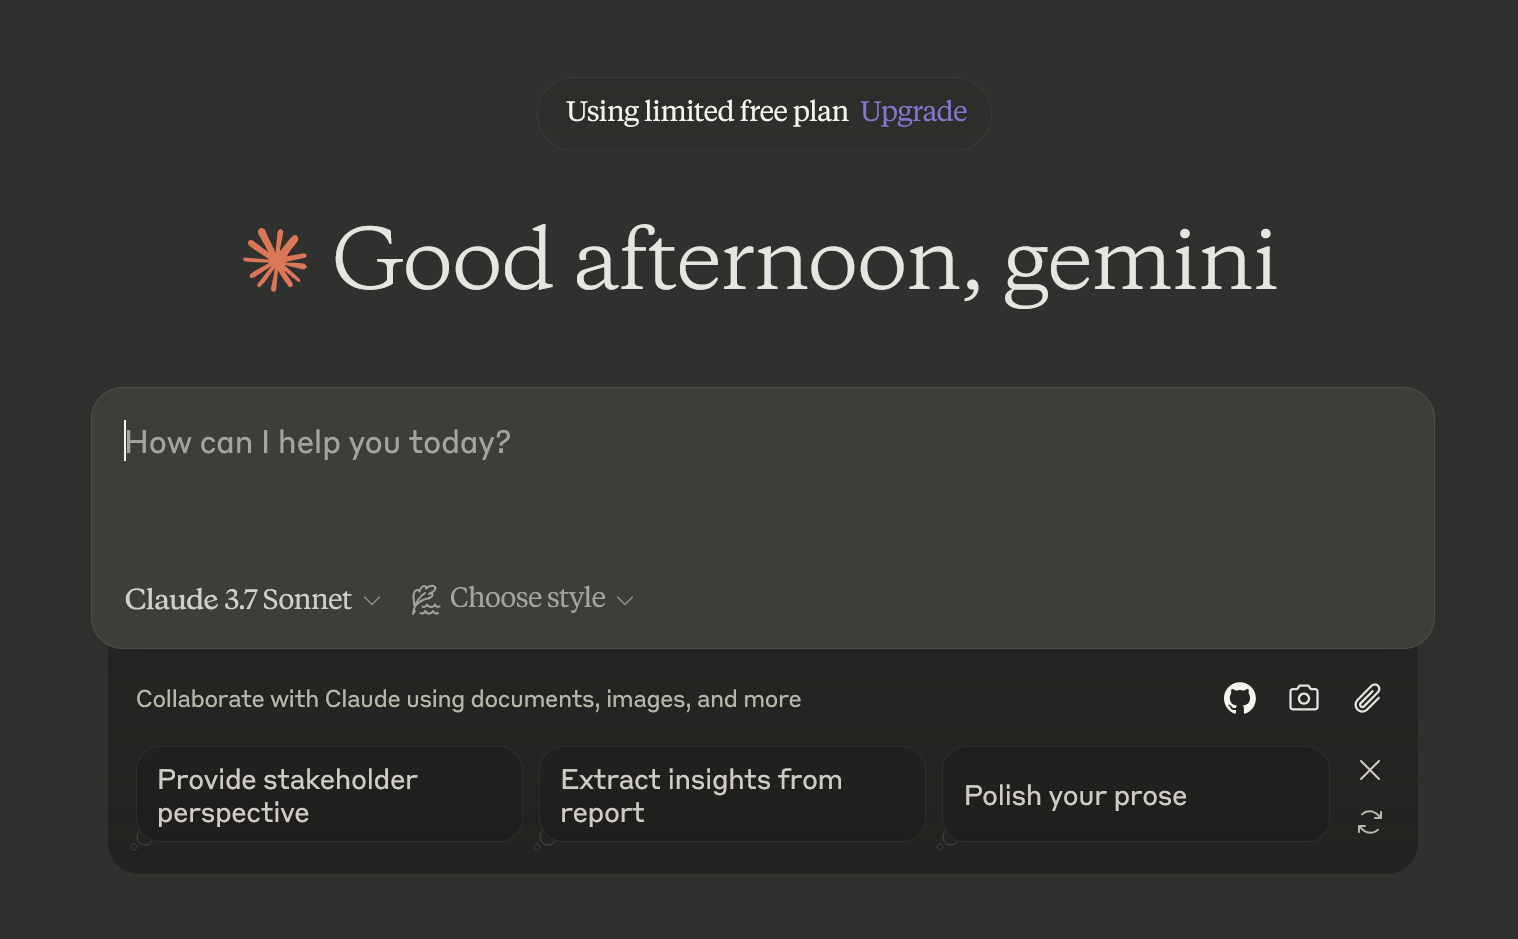The width and height of the screenshot is (1518, 939).
Task: Click the camera icon to capture screenshot
Action: 1304,698
